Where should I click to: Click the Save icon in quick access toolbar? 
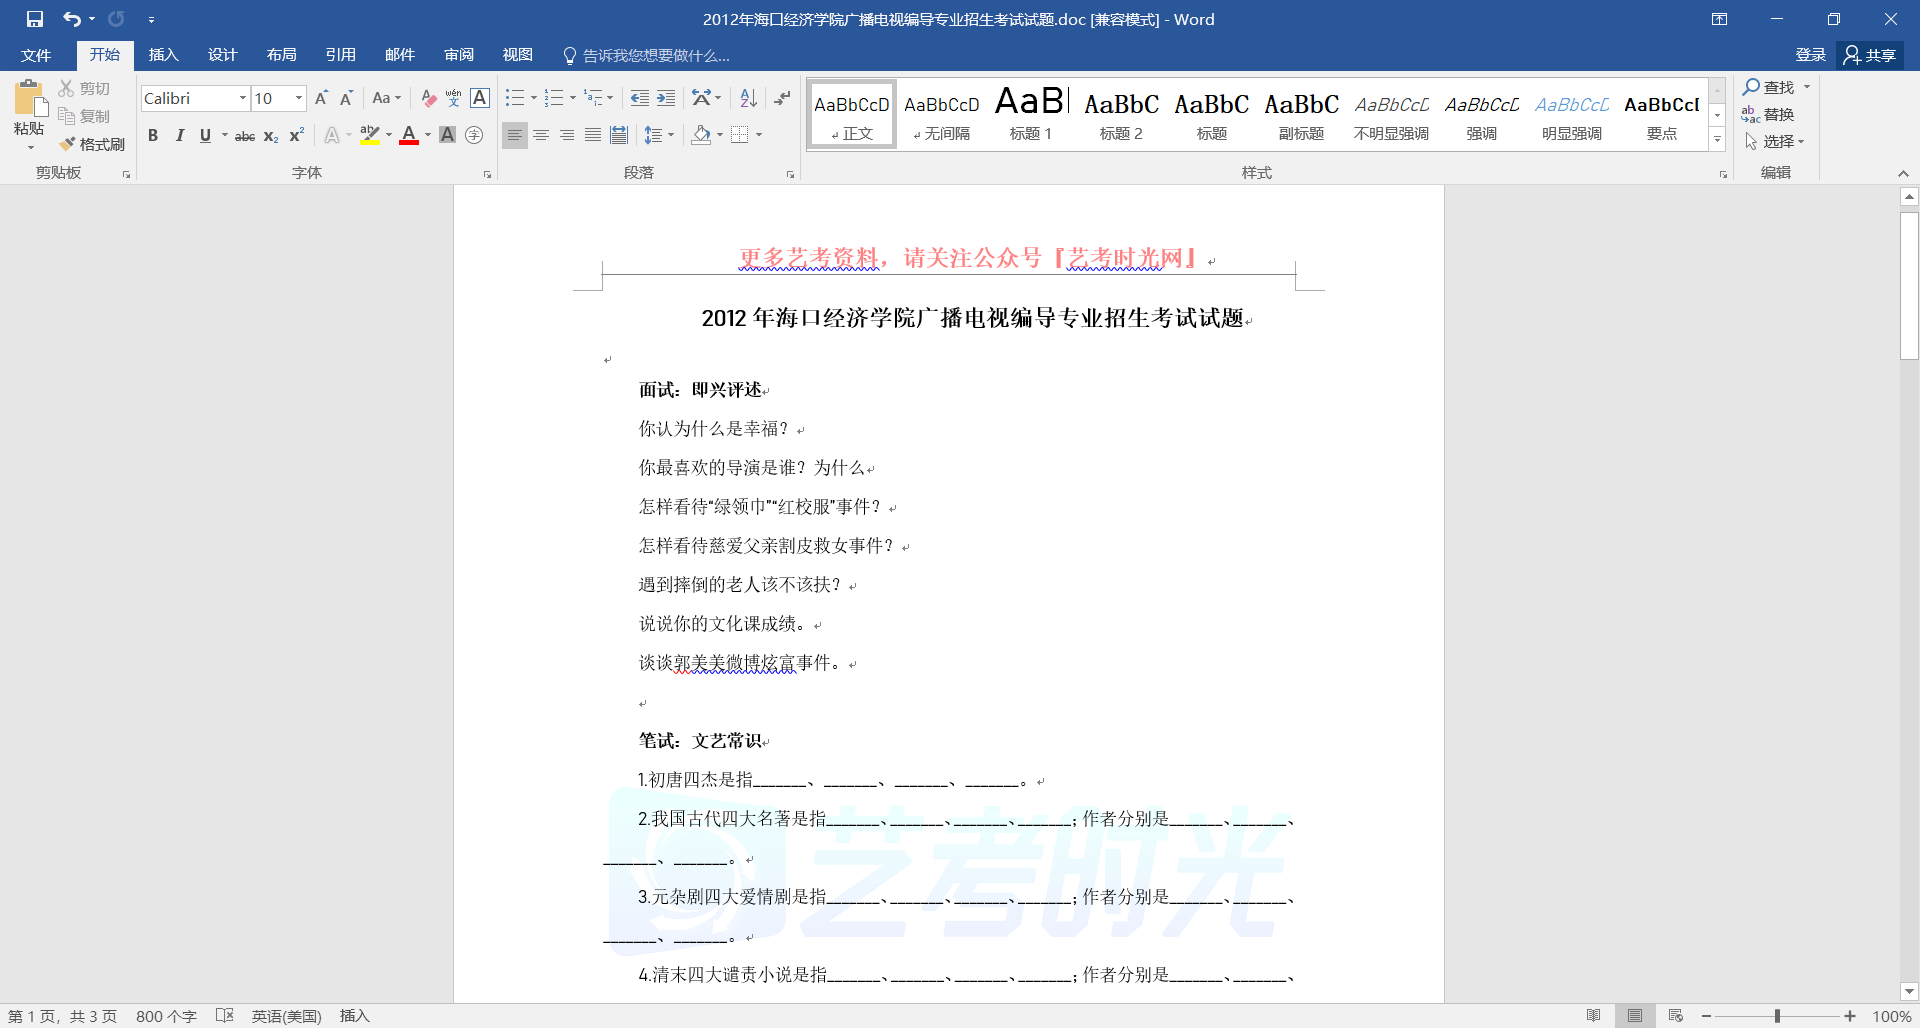[35, 19]
